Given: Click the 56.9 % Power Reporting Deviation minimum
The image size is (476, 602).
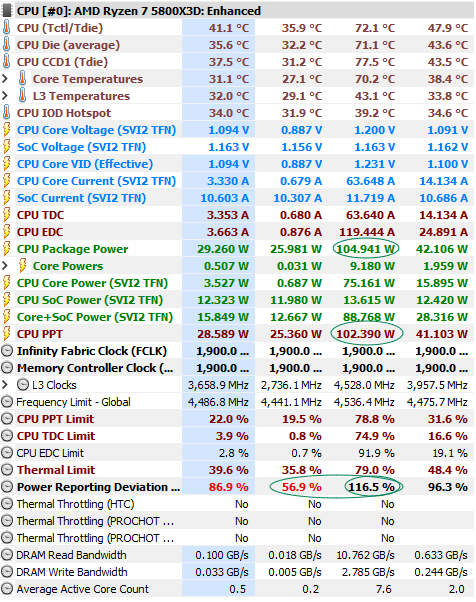Looking at the screenshot, I should point(302,487).
